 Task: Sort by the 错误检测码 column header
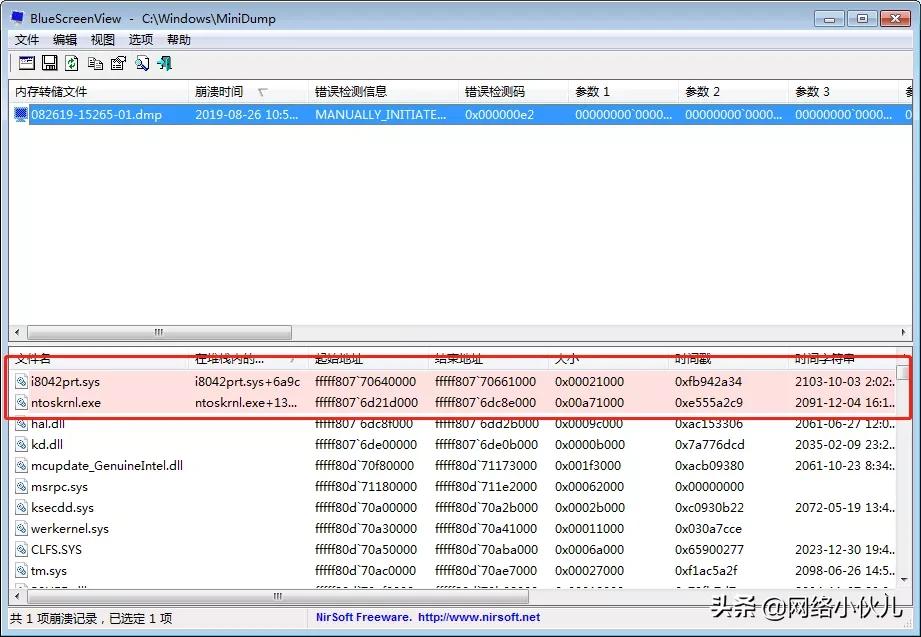coord(494,92)
